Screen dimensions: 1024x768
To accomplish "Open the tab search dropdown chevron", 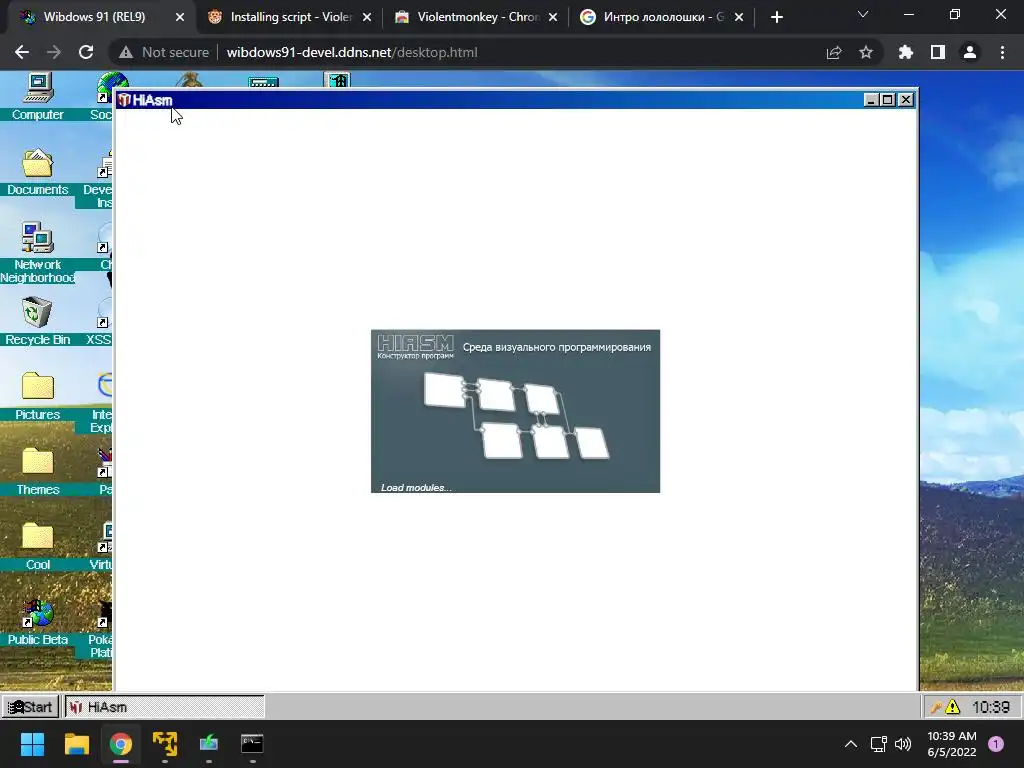I will (x=863, y=14).
